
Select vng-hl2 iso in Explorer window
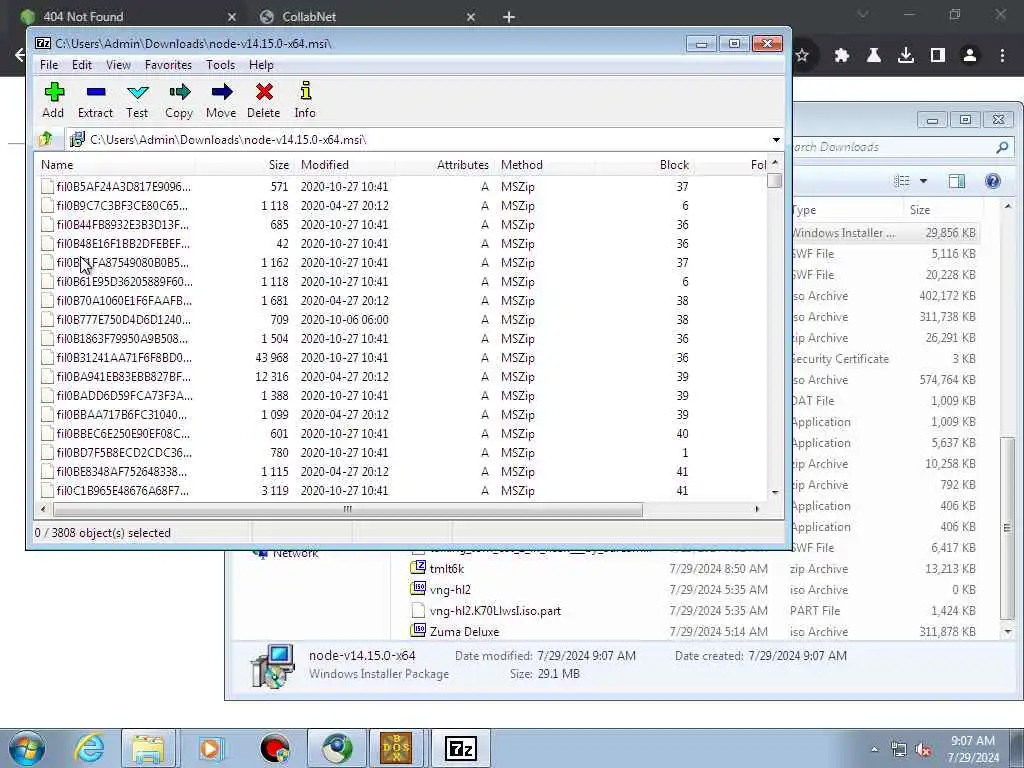pyautogui.click(x=450, y=590)
